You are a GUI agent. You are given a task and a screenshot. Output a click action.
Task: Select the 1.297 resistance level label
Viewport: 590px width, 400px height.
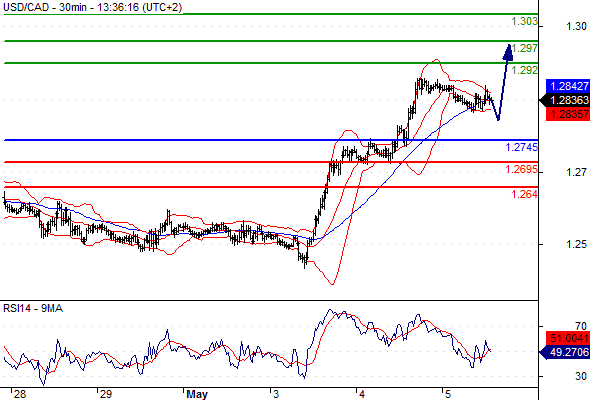point(525,48)
